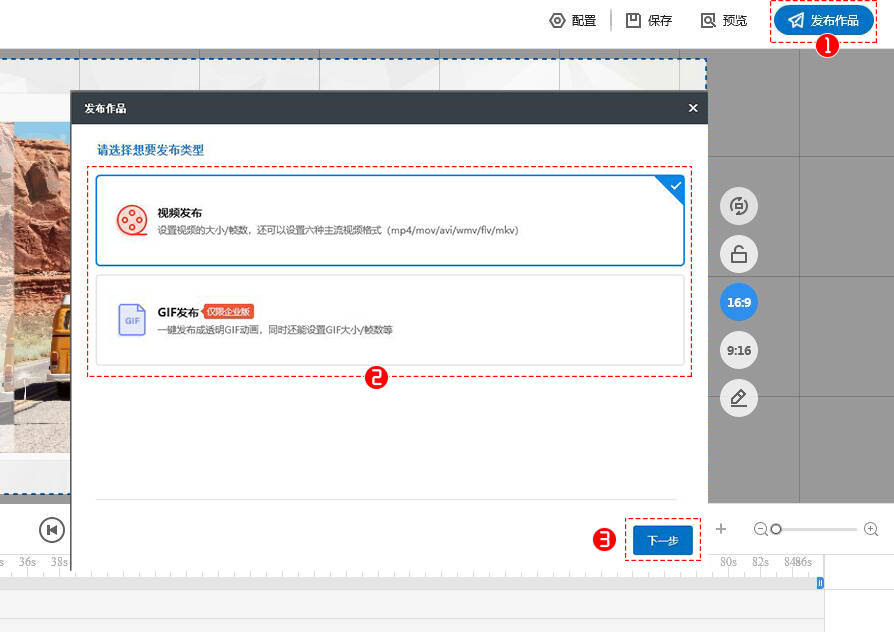Switch canvas ratio to 9:16
Screen dimensions: 894x632
(x=739, y=350)
